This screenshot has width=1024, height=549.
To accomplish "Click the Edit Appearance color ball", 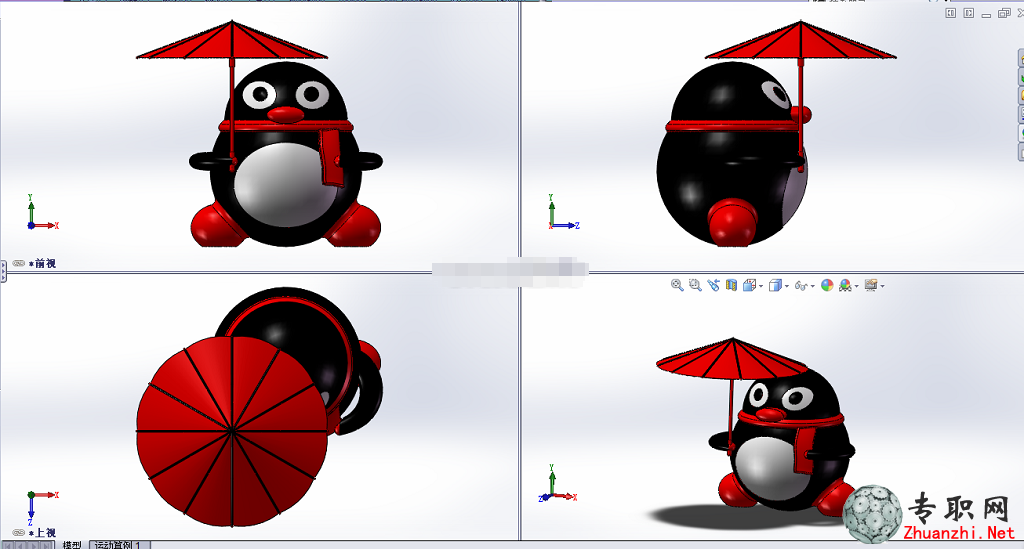I will pos(827,285).
